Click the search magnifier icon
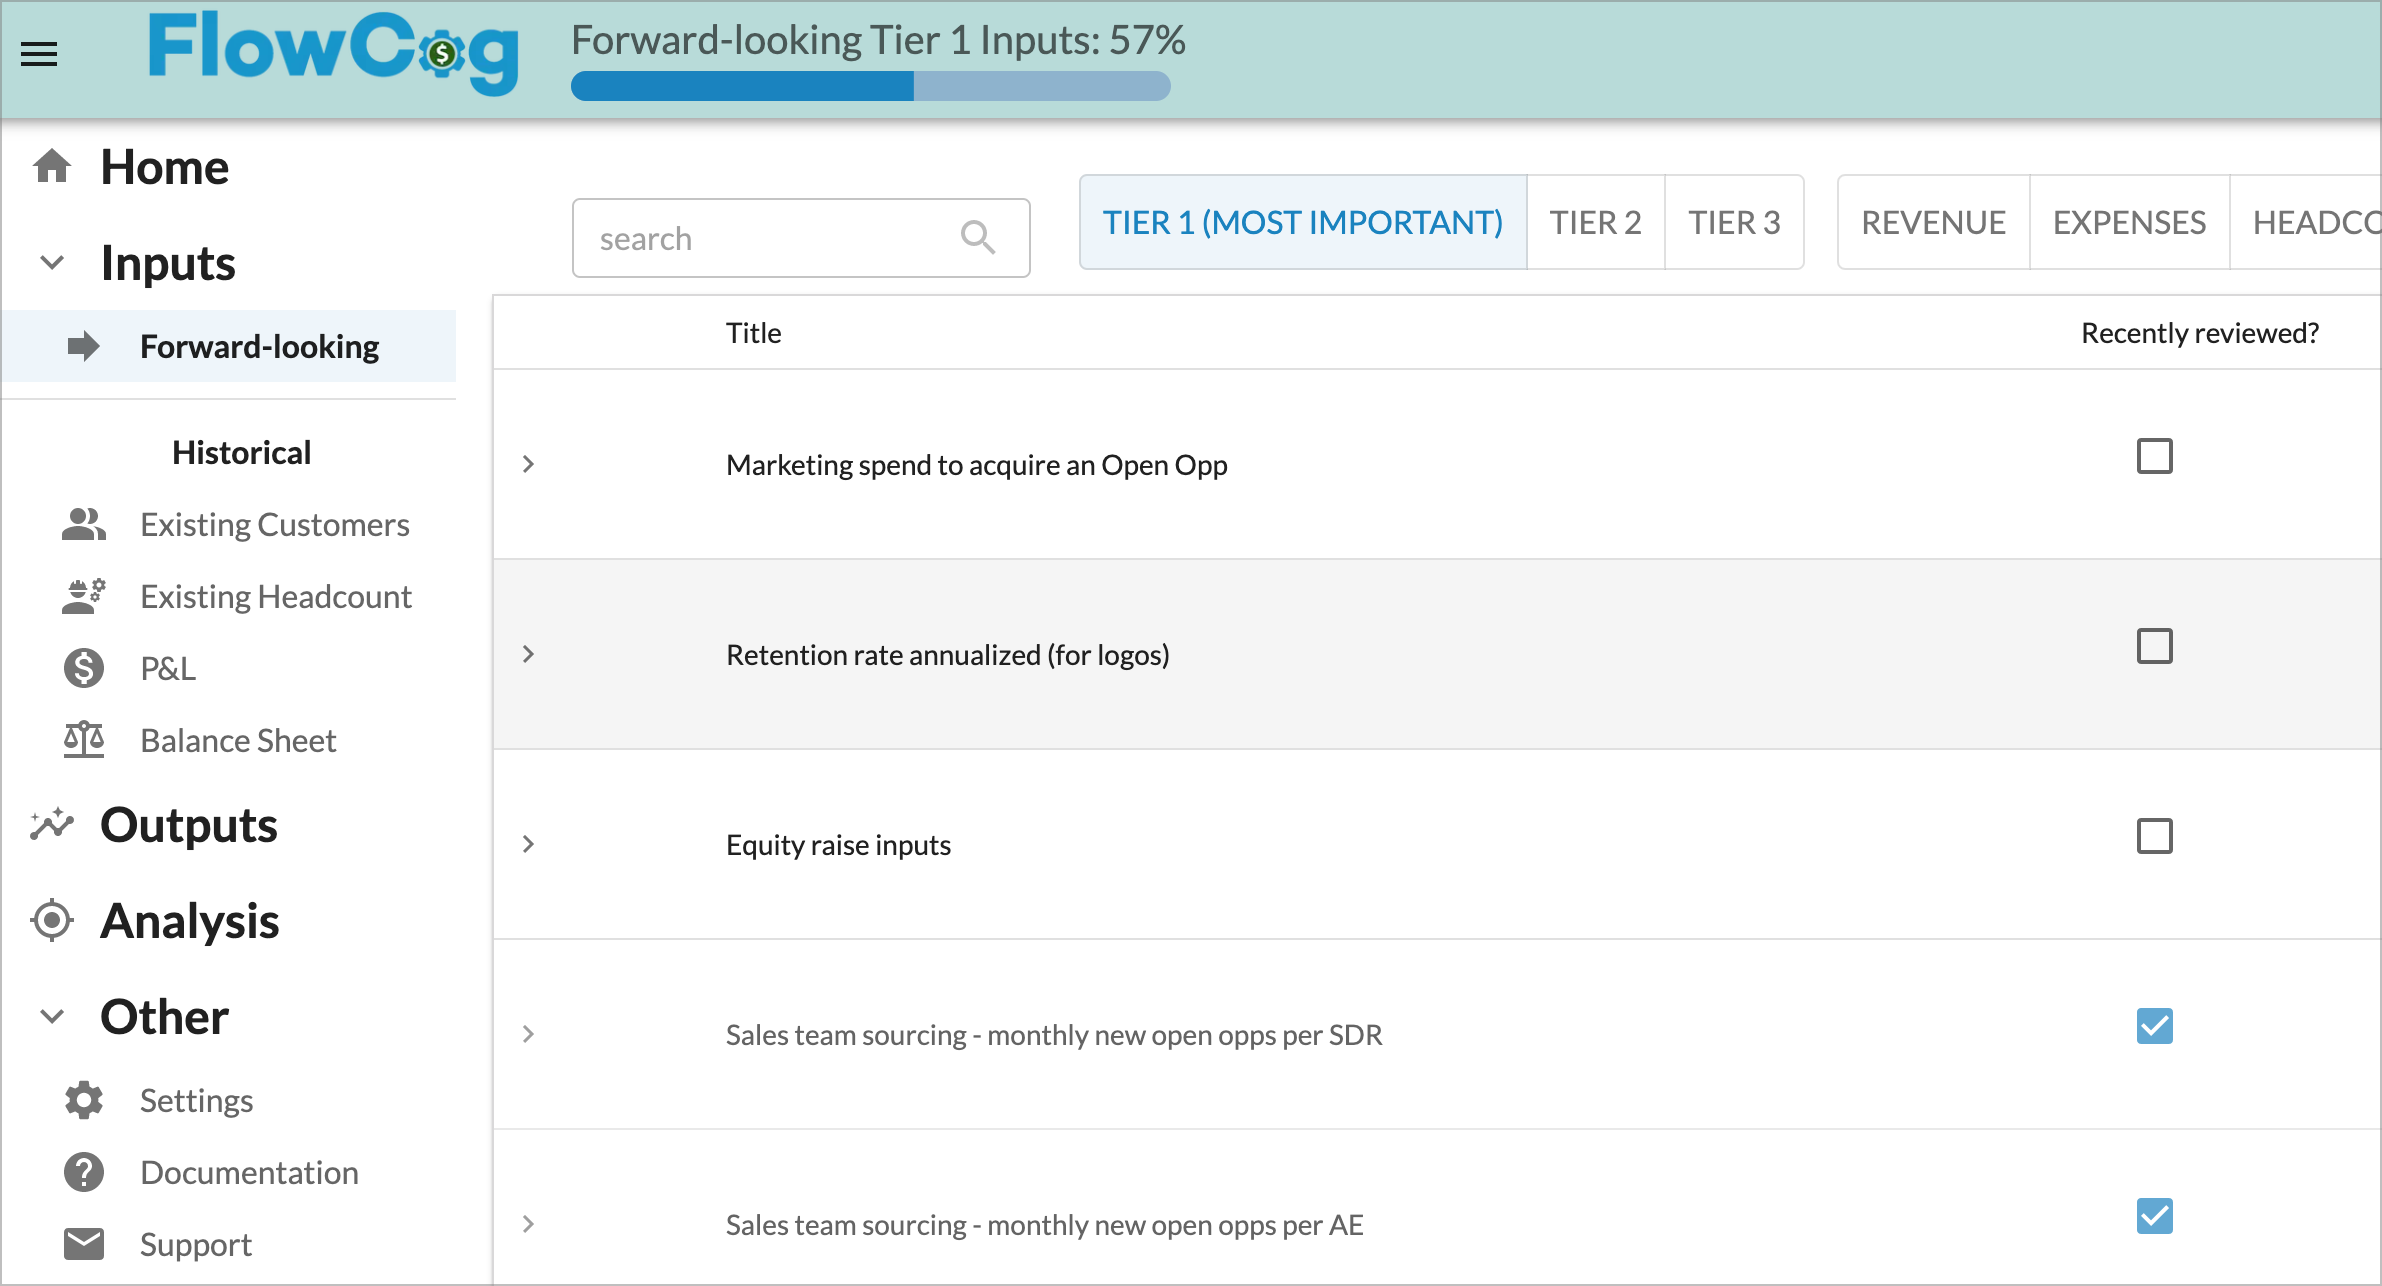The width and height of the screenshot is (2382, 1286). [x=977, y=238]
